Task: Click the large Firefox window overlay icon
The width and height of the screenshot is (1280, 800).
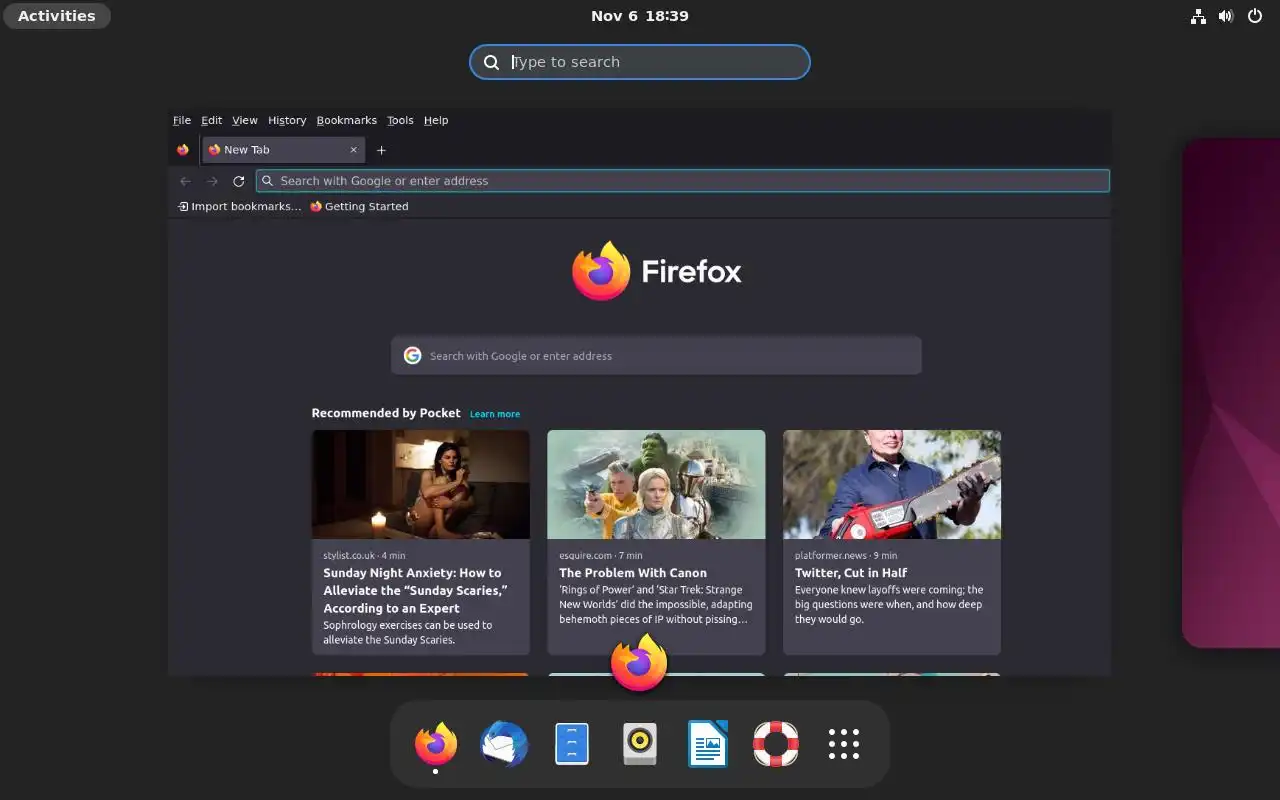Action: (x=639, y=662)
